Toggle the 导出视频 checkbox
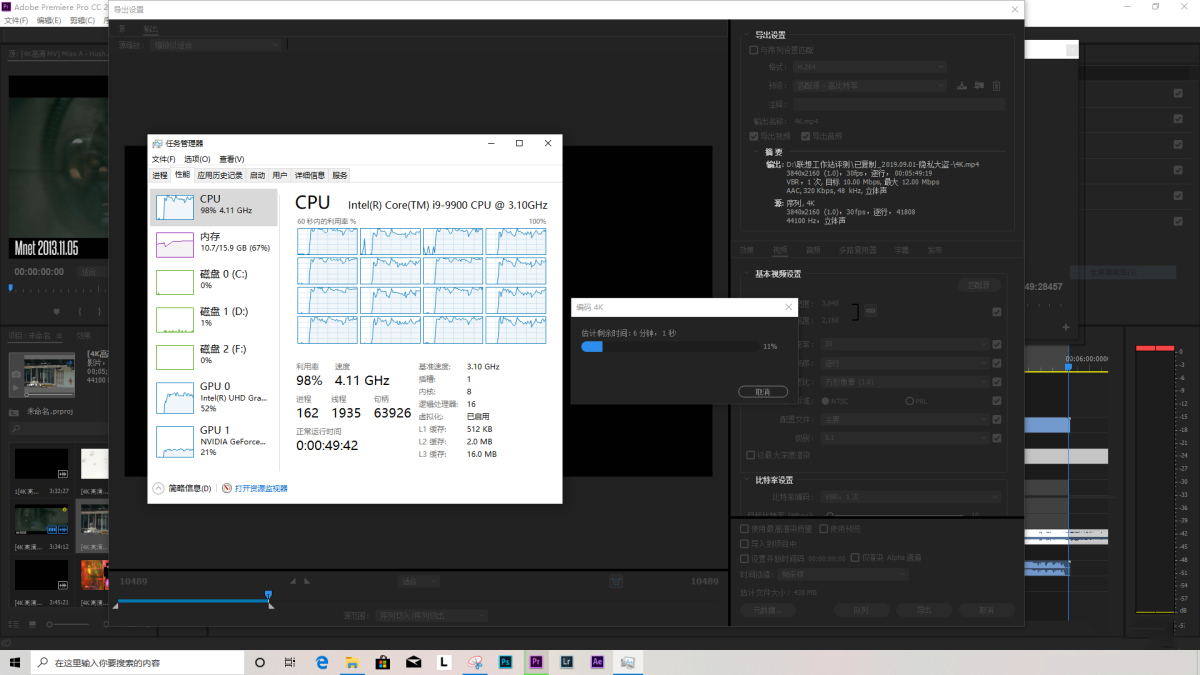The image size is (1200, 675). [x=754, y=136]
